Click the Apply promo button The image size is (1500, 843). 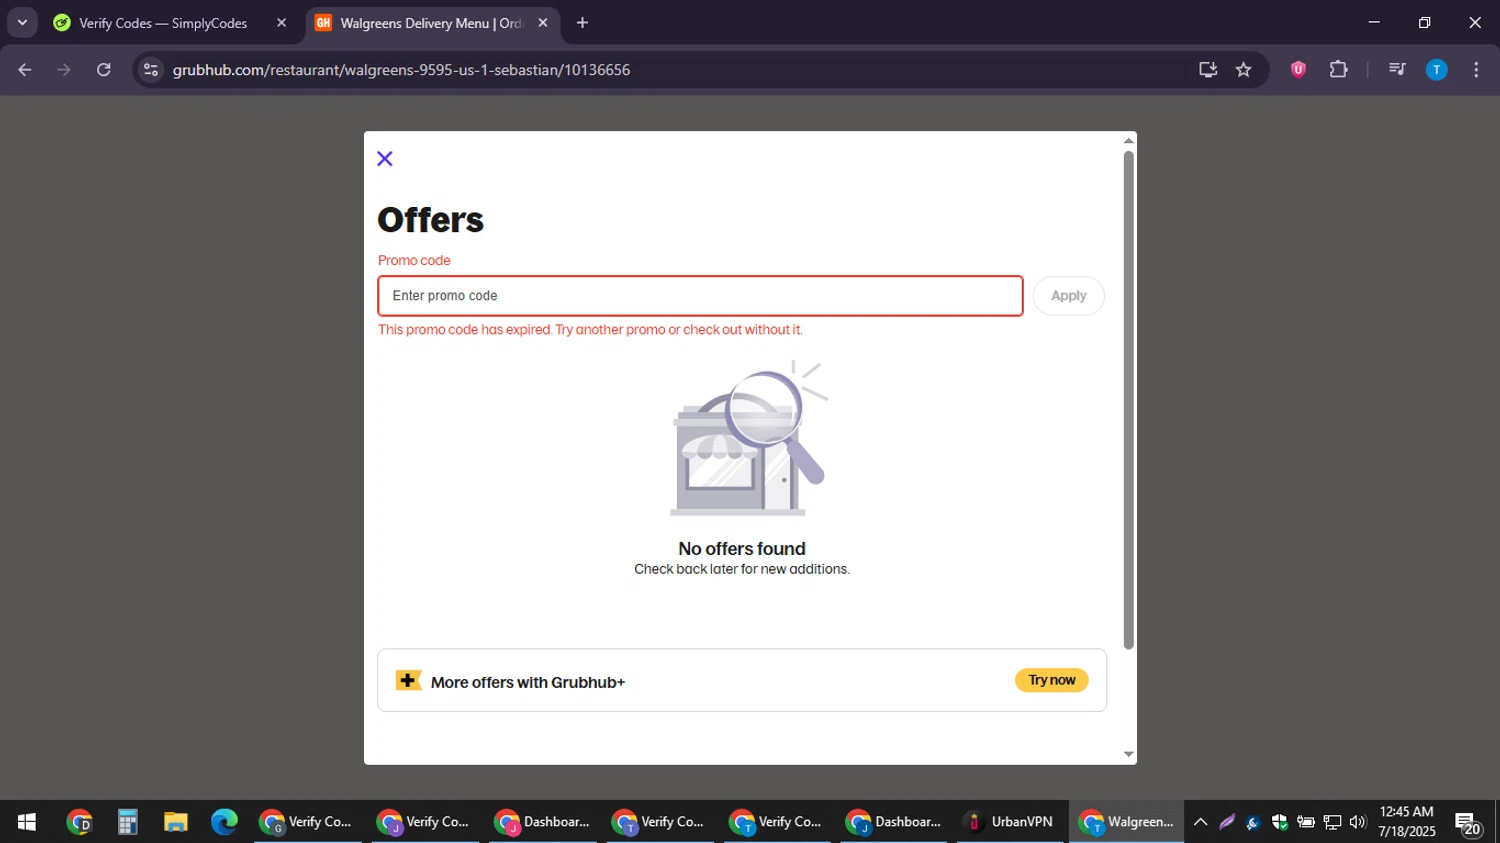point(1068,296)
